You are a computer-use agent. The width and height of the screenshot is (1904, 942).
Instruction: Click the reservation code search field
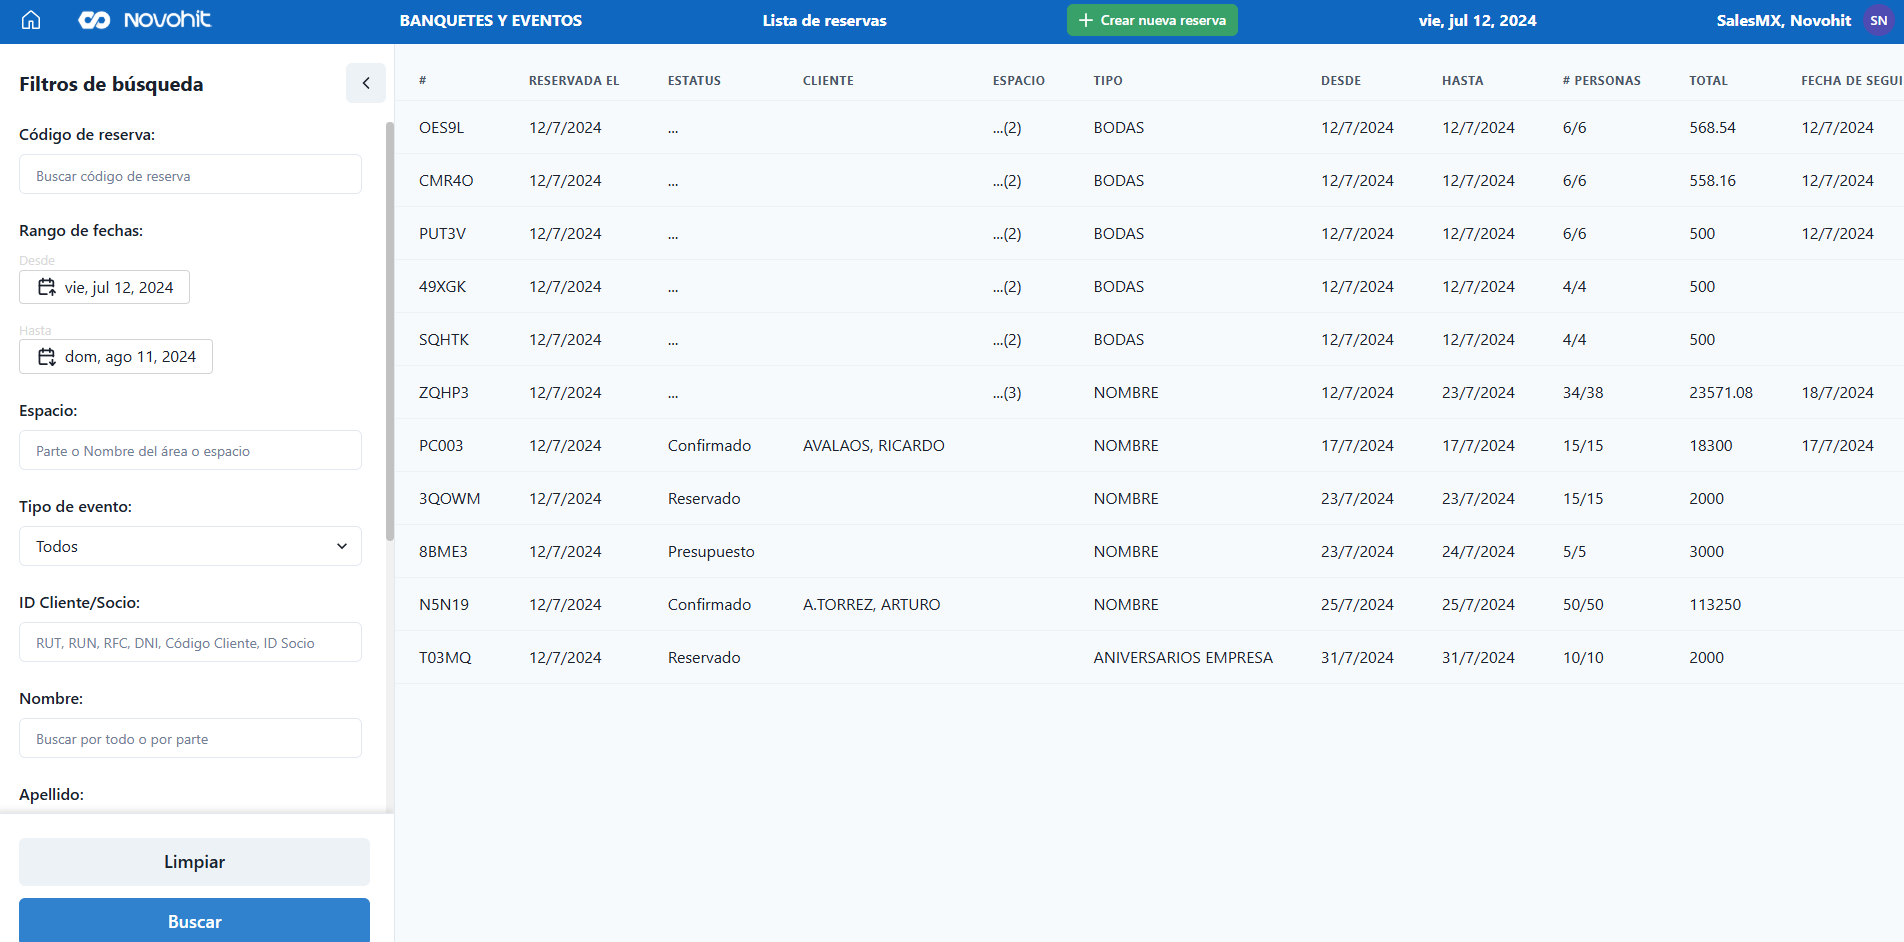[190, 175]
